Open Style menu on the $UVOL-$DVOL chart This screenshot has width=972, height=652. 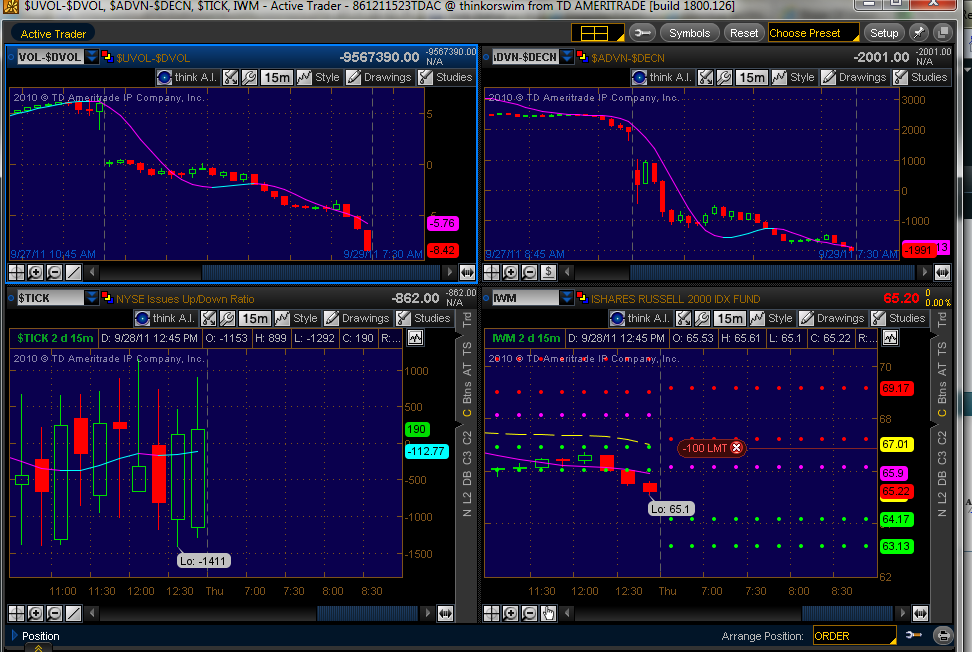pyautogui.click(x=319, y=77)
